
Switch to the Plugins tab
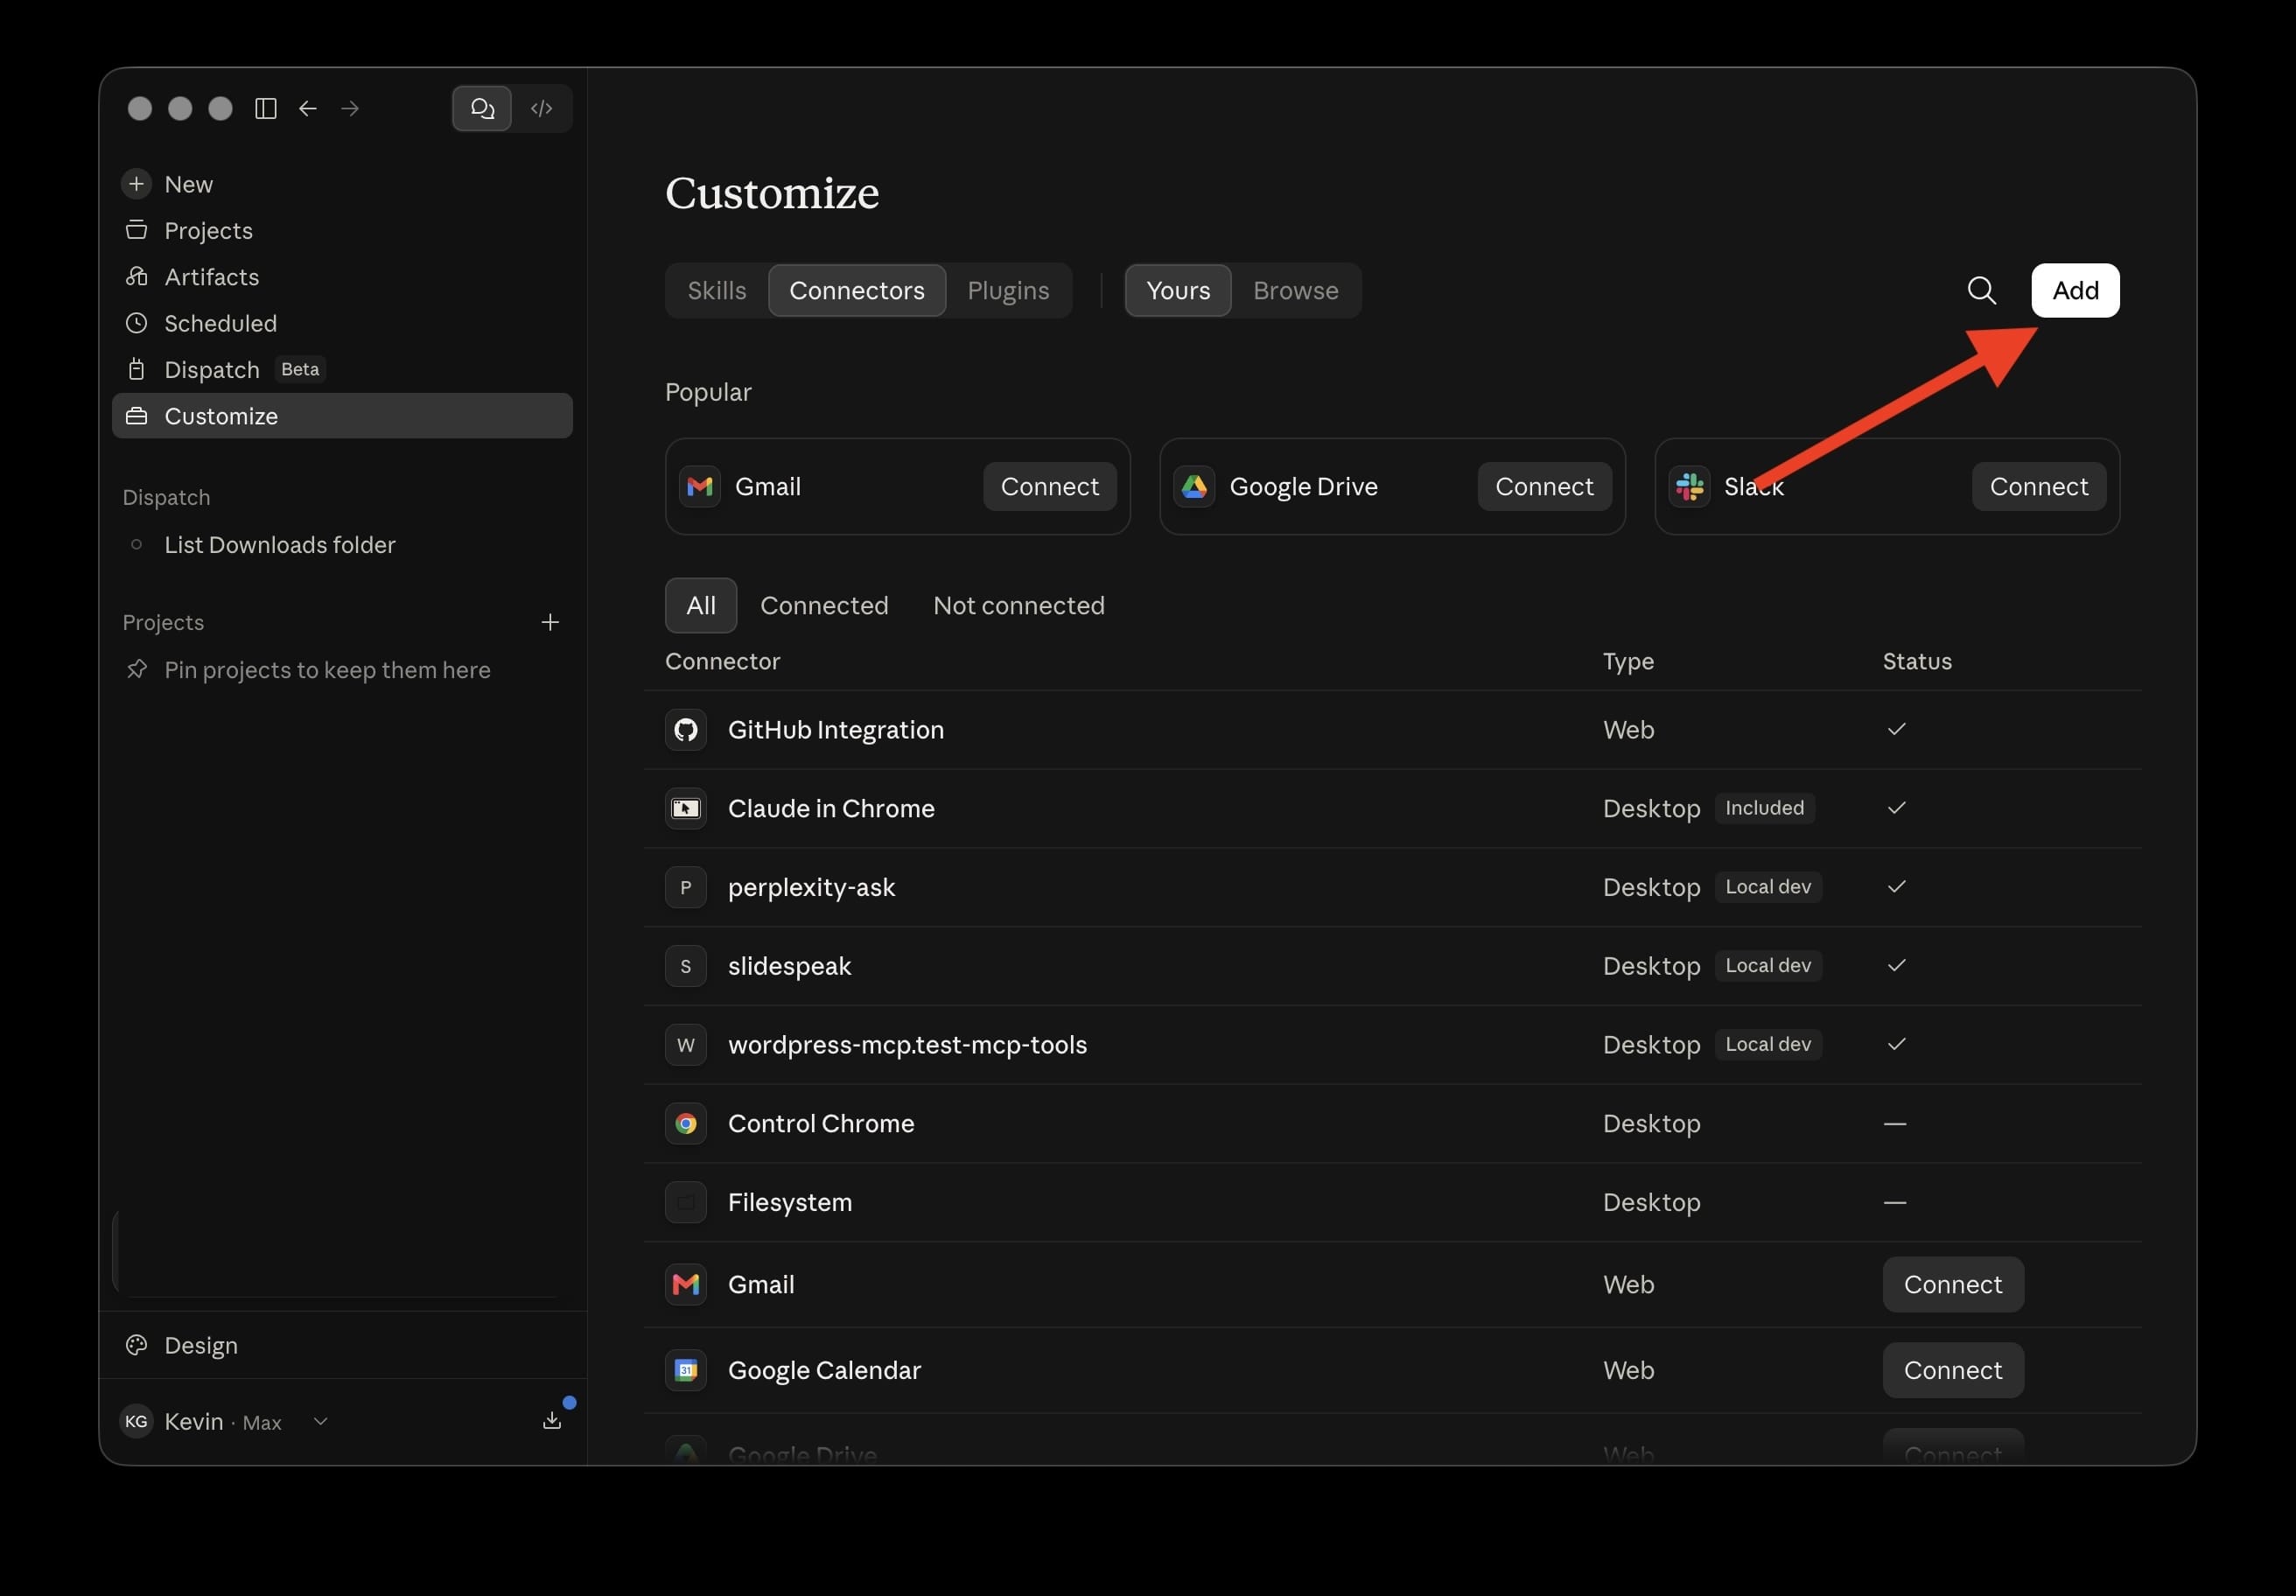(x=1008, y=290)
